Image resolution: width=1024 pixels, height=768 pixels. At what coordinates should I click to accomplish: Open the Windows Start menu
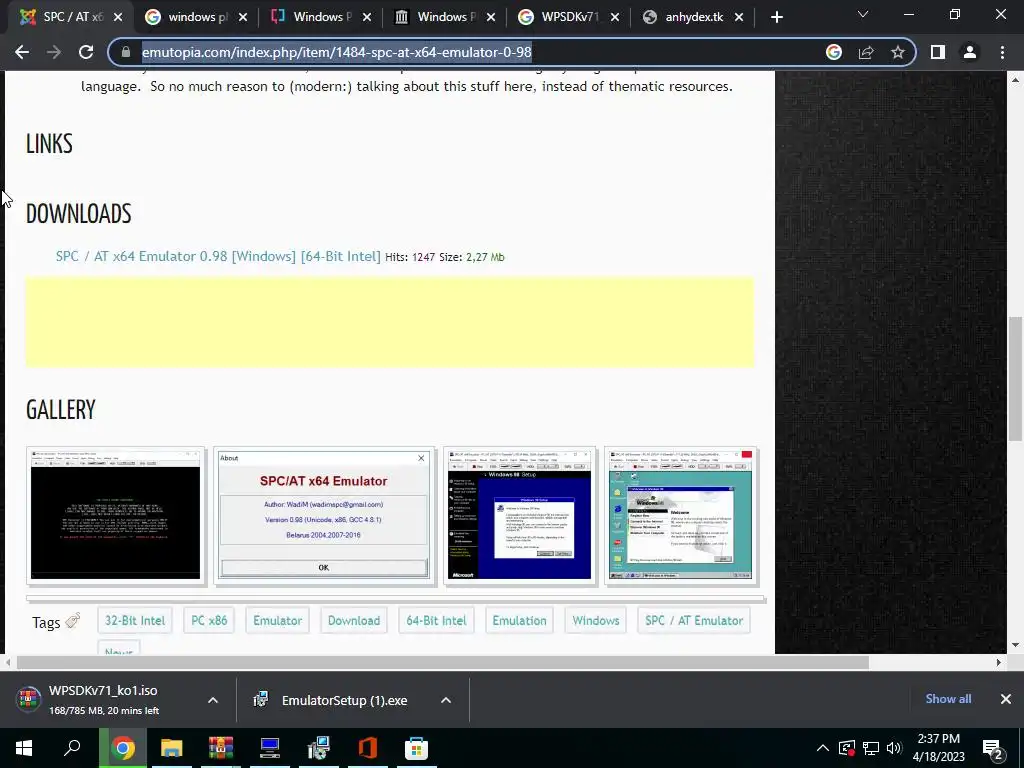[24, 748]
